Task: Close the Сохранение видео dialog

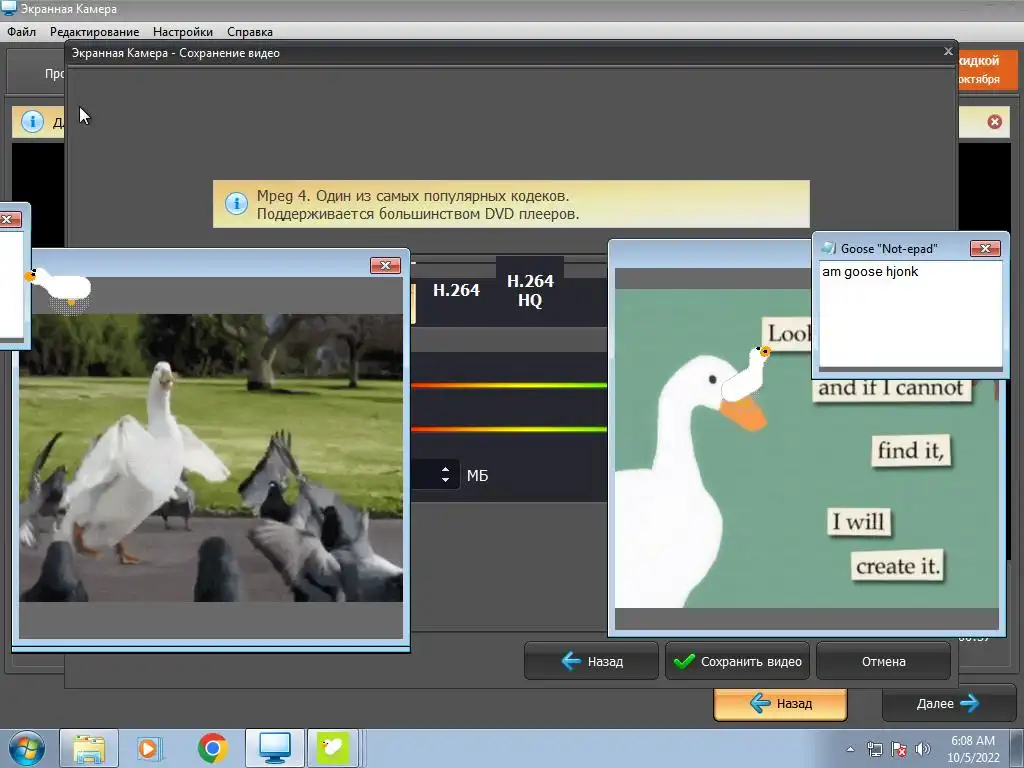Action: tap(948, 51)
